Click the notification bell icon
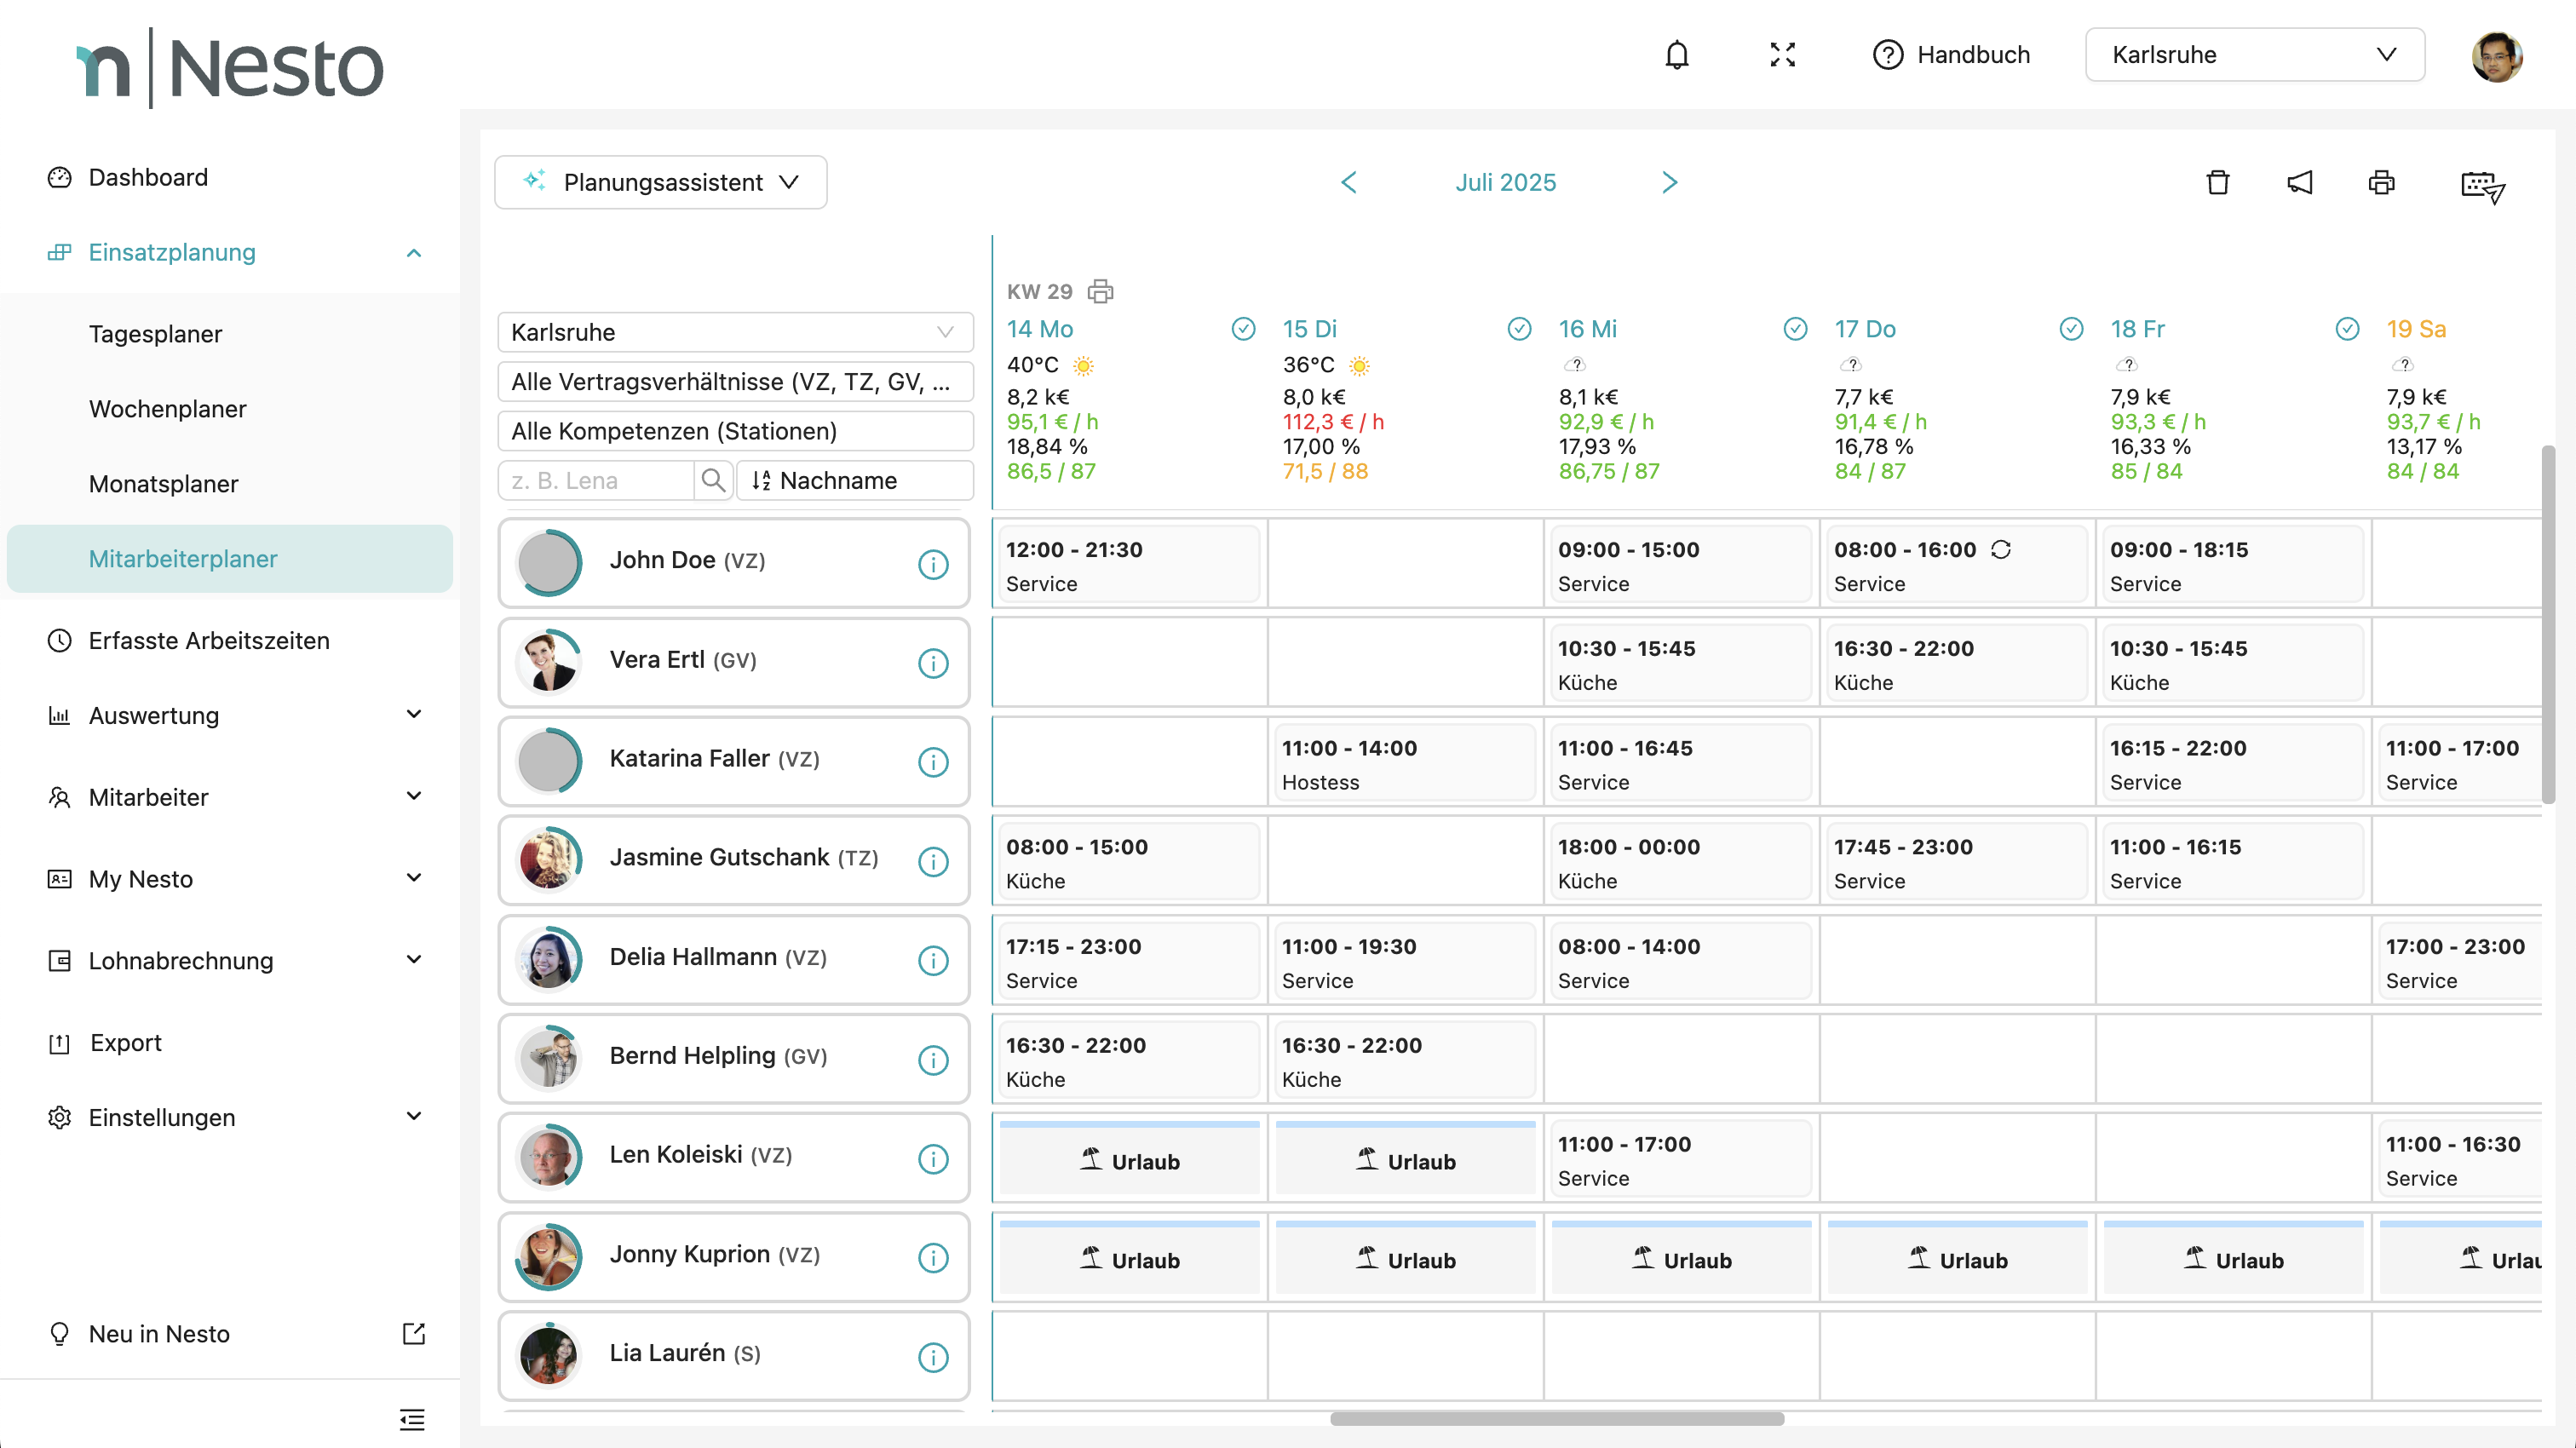 point(1677,55)
